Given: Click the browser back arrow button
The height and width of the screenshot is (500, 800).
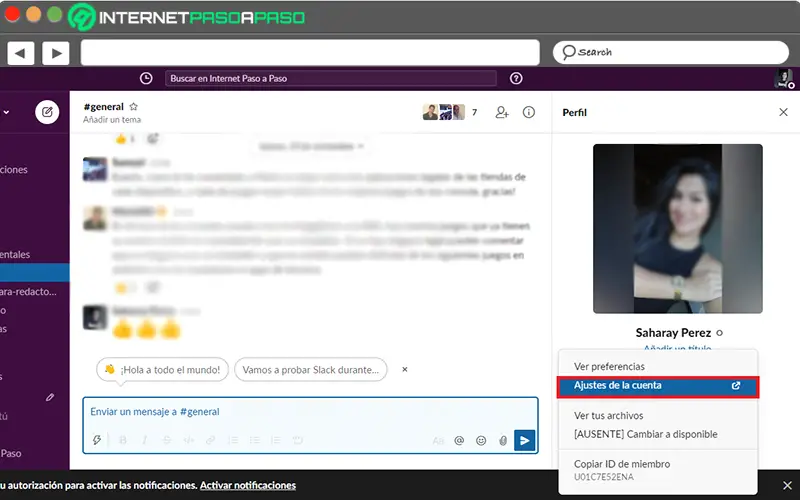Looking at the screenshot, I should coord(20,53).
